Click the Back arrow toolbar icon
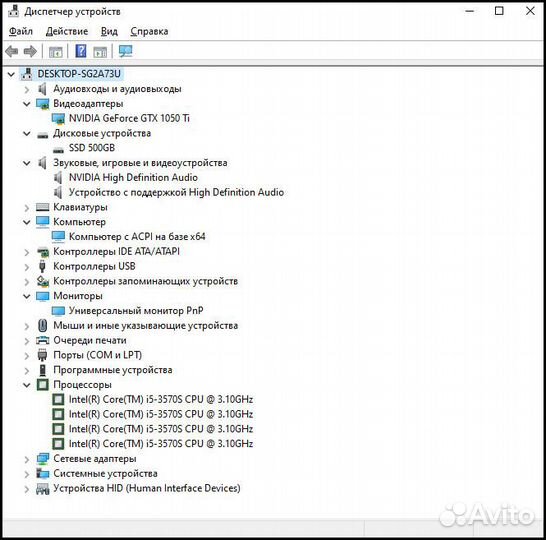546x540 pixels. tap(12, 52)
